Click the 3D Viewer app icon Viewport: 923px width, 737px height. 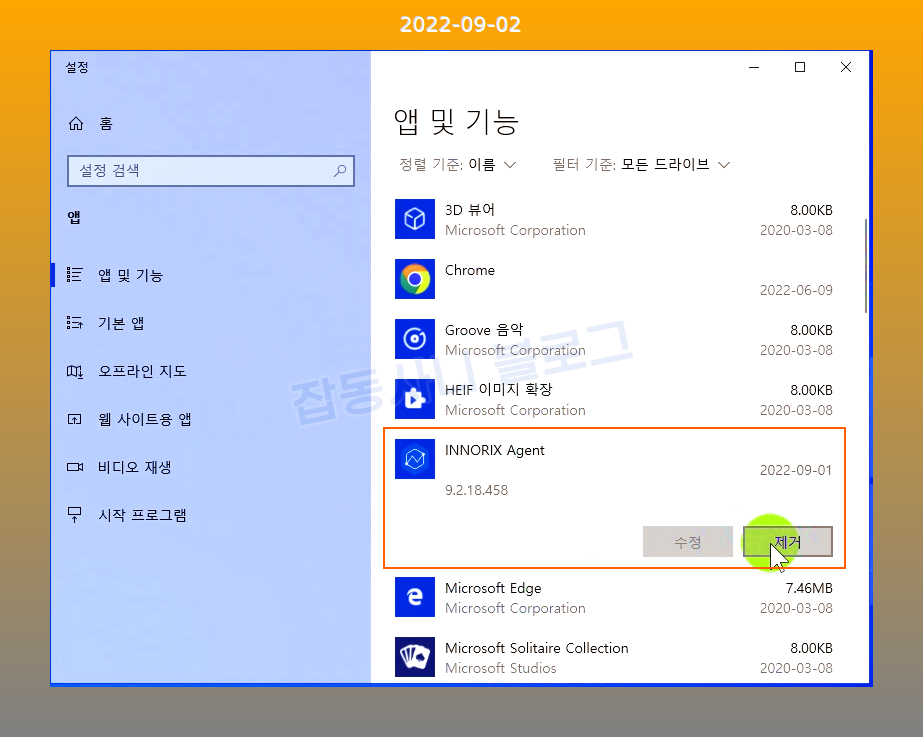(415, 219)
